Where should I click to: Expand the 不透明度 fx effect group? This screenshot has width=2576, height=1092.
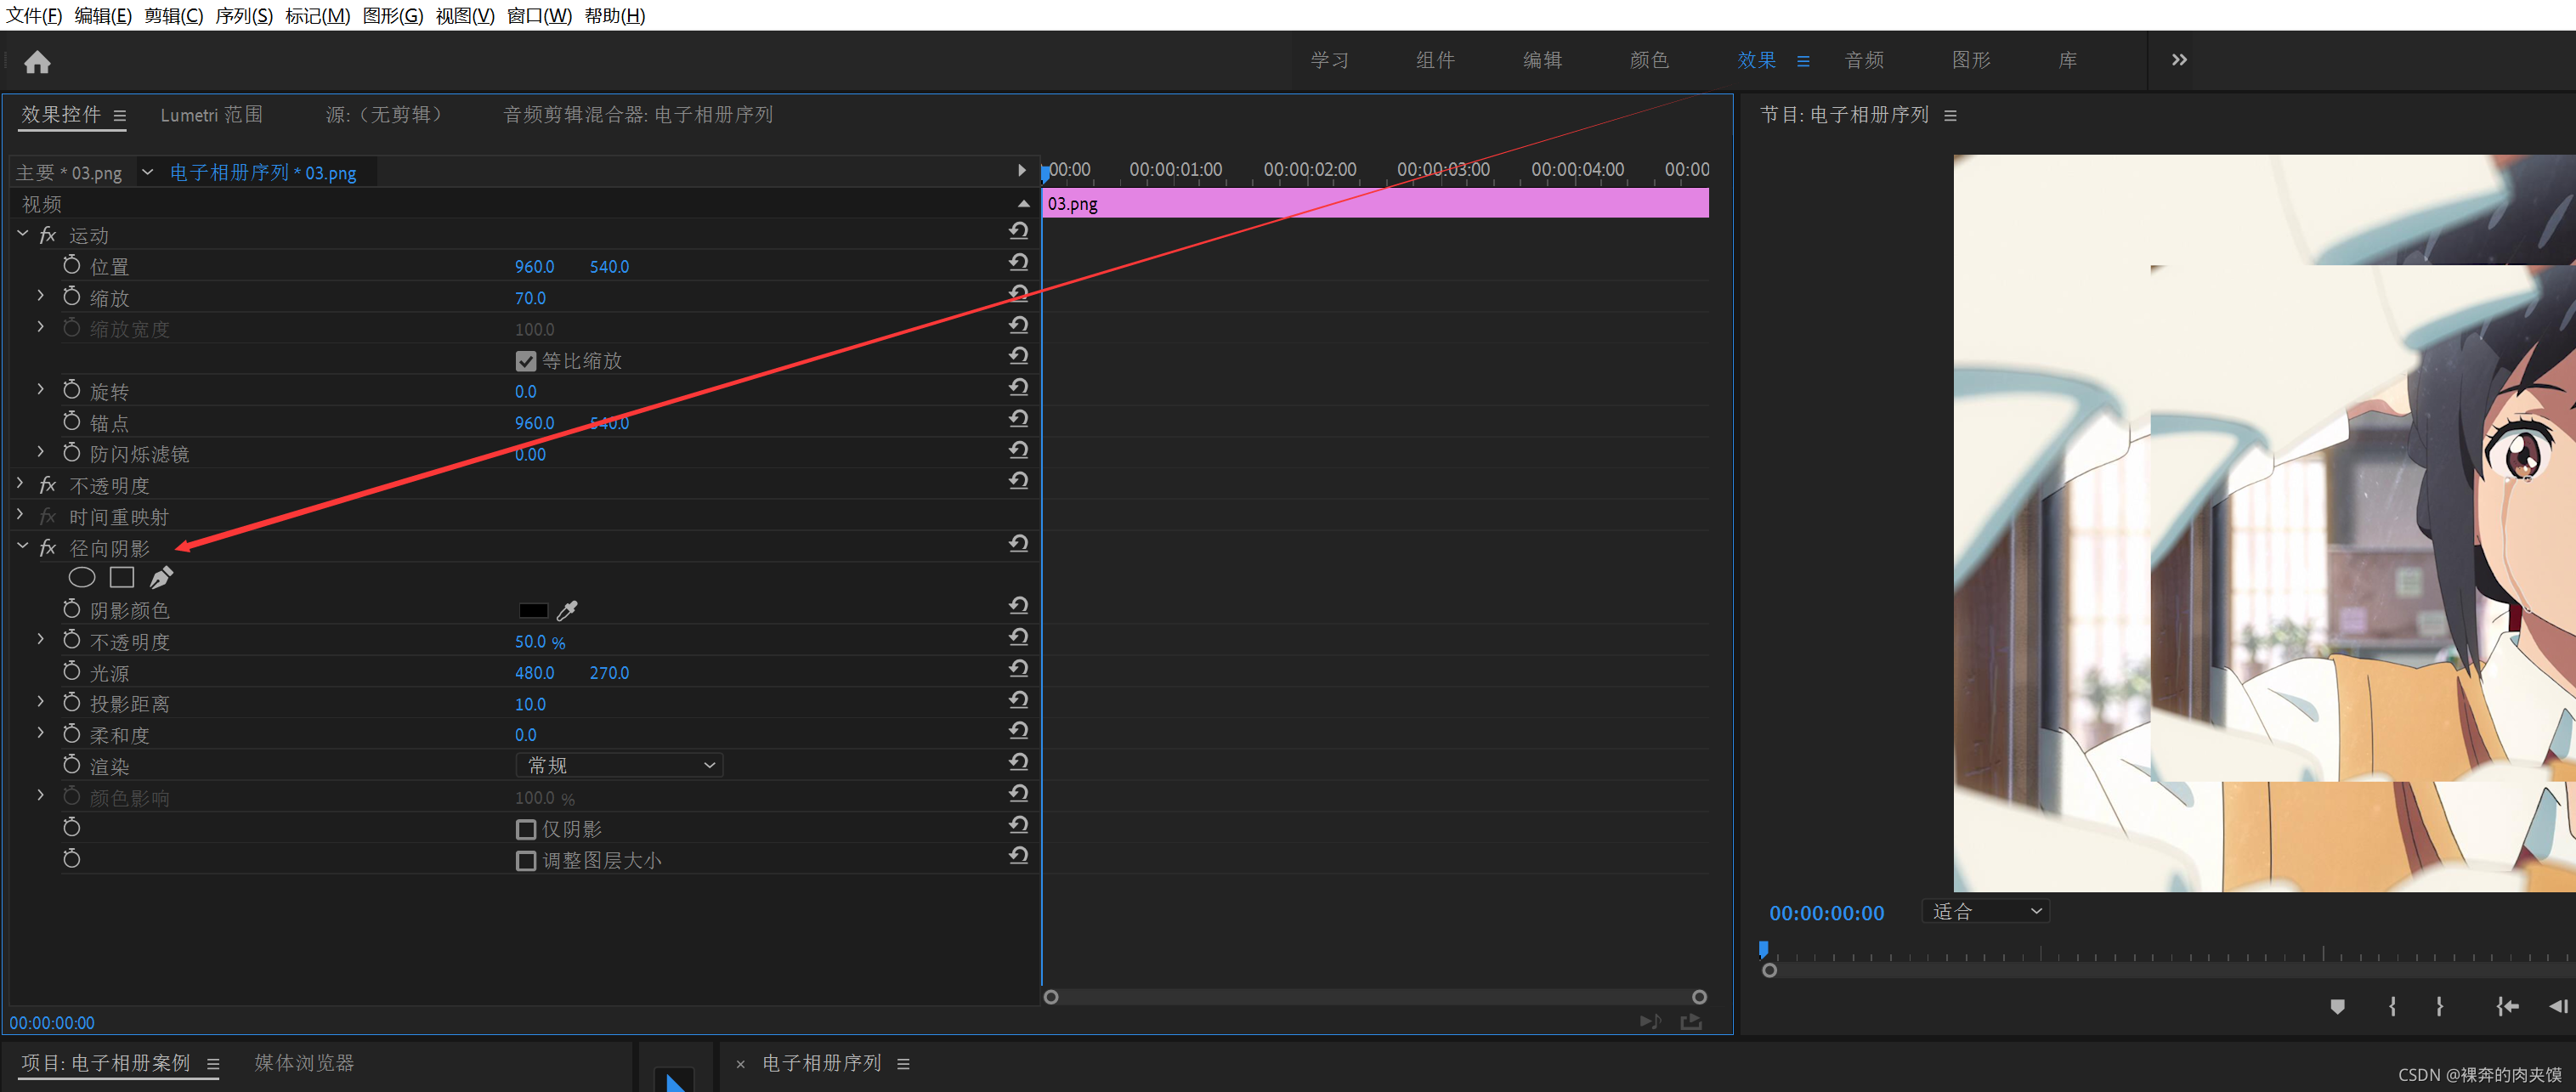coord(20,484)
